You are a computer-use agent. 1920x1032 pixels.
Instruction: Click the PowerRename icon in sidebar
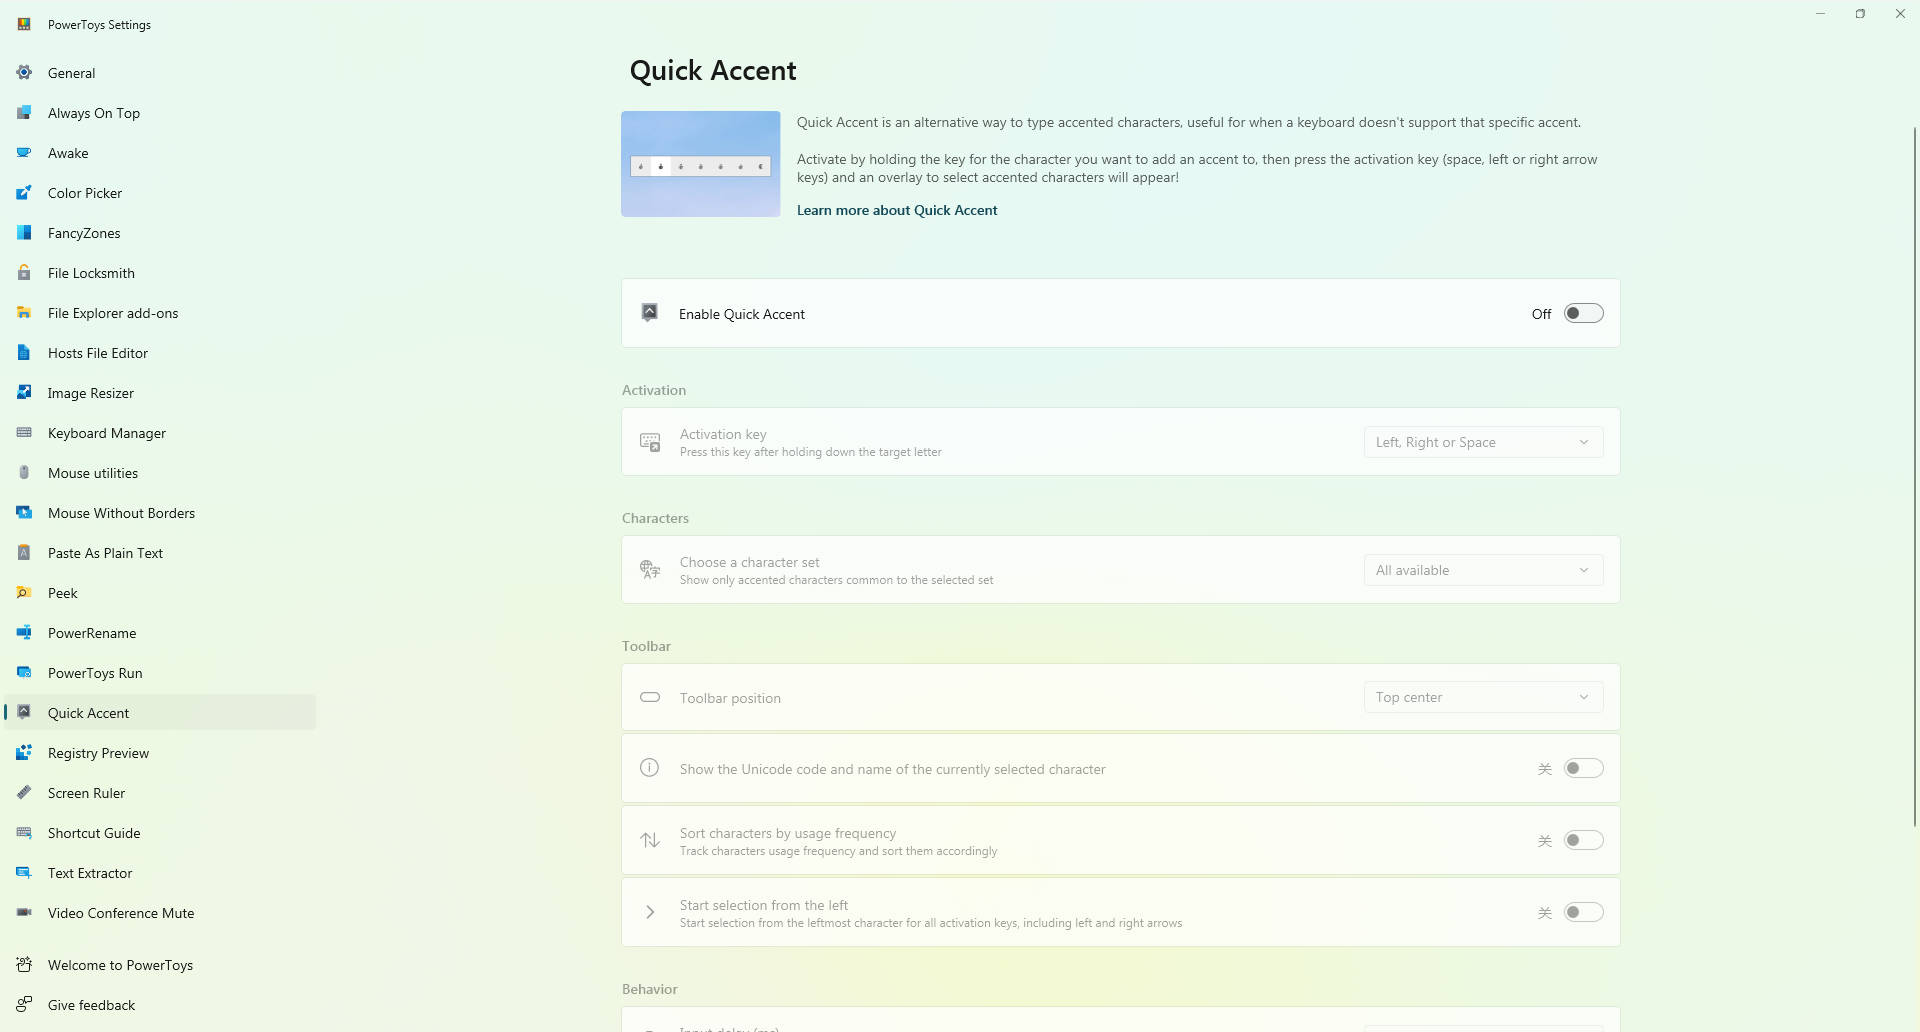pyautogui.click(x=24, y=633)
